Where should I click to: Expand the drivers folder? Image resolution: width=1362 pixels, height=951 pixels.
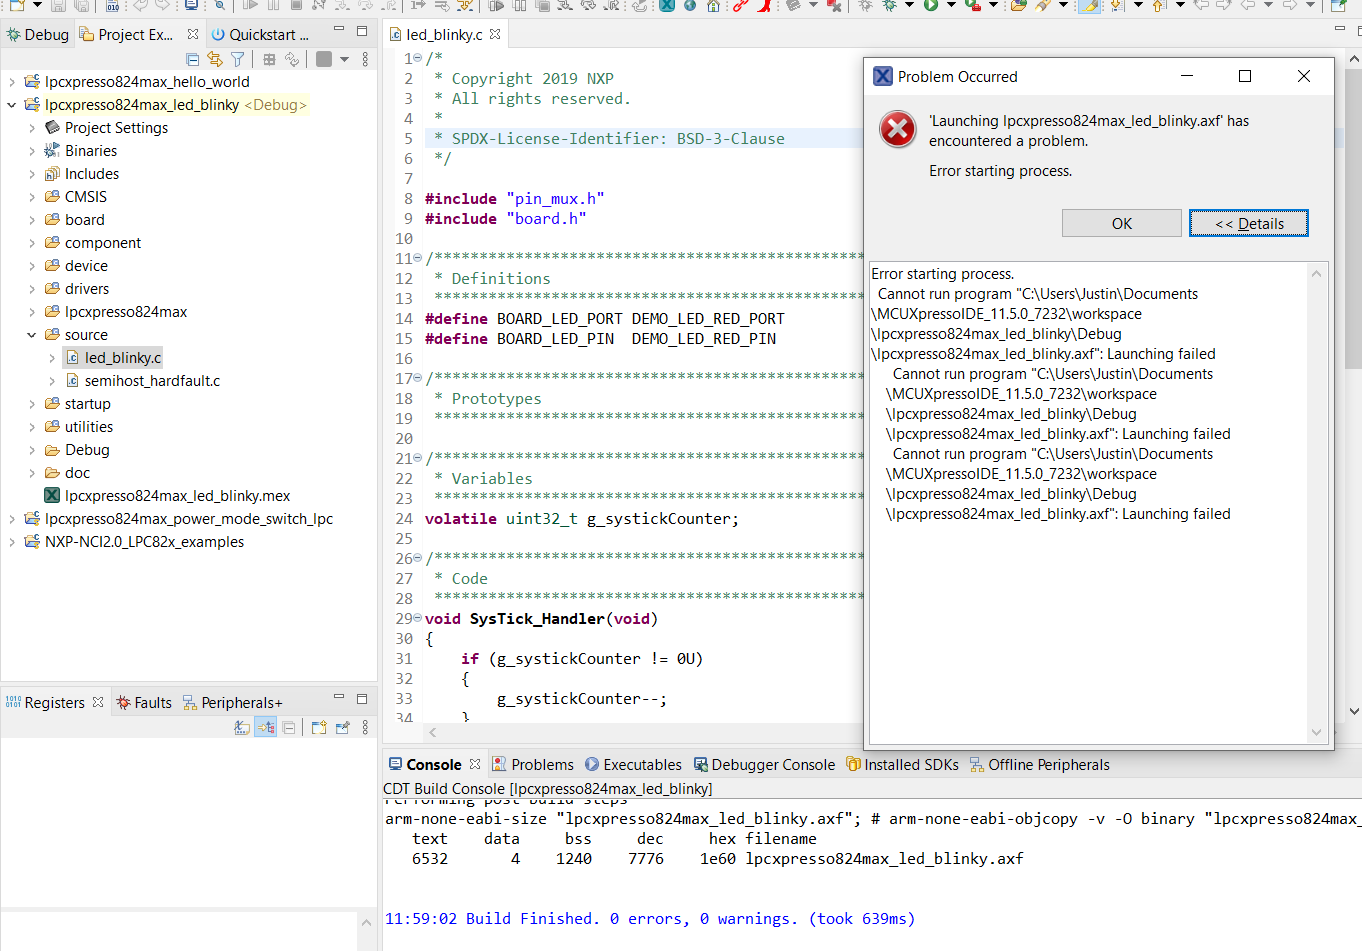tap(32, 289)
